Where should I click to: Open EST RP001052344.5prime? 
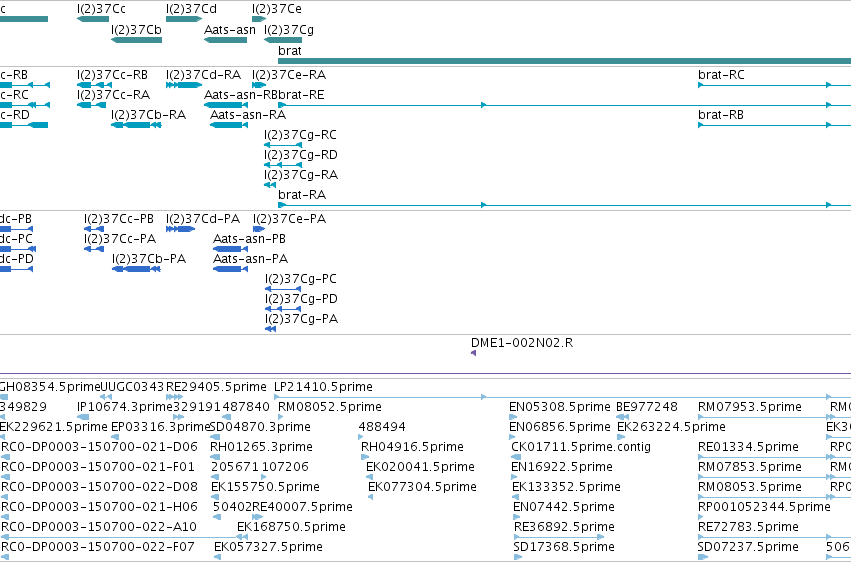764,507
